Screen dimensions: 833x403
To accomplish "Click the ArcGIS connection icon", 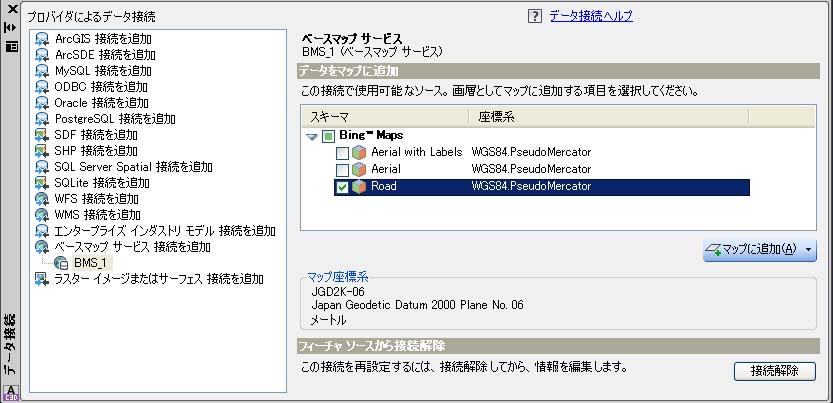I will click(x=42, y=39).
